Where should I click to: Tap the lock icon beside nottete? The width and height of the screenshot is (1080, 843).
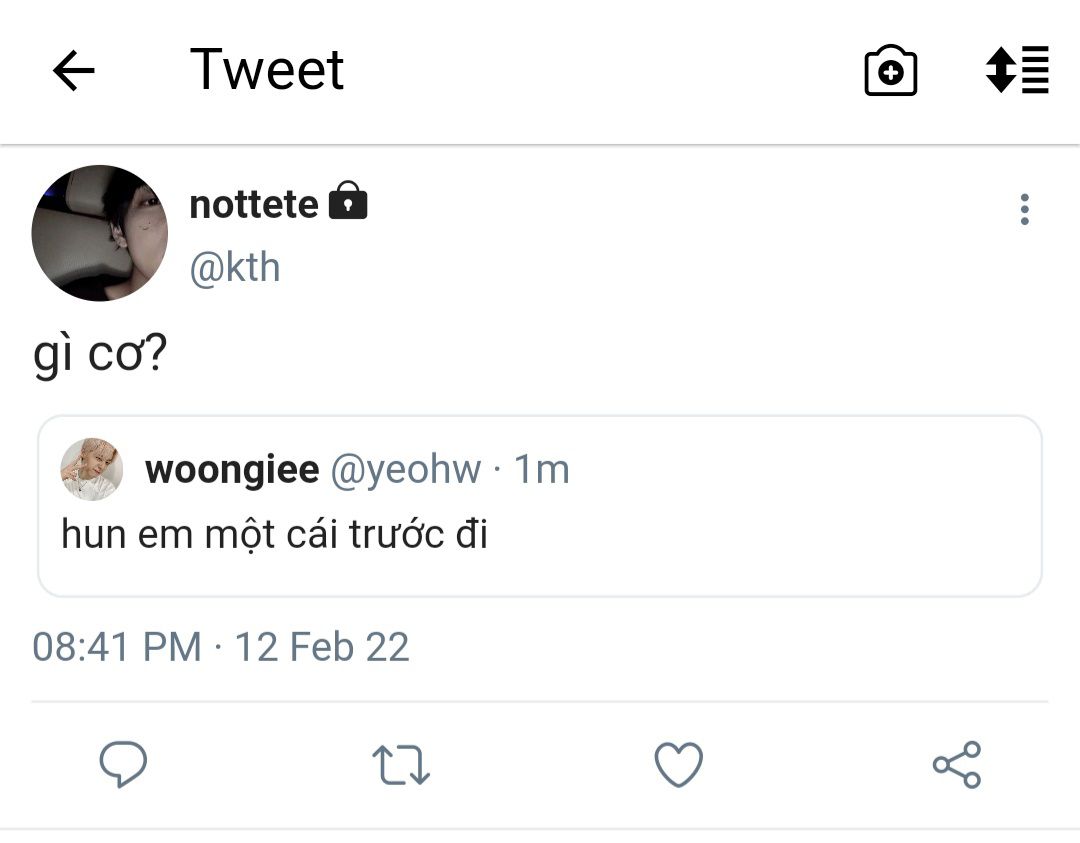[348, 201]
